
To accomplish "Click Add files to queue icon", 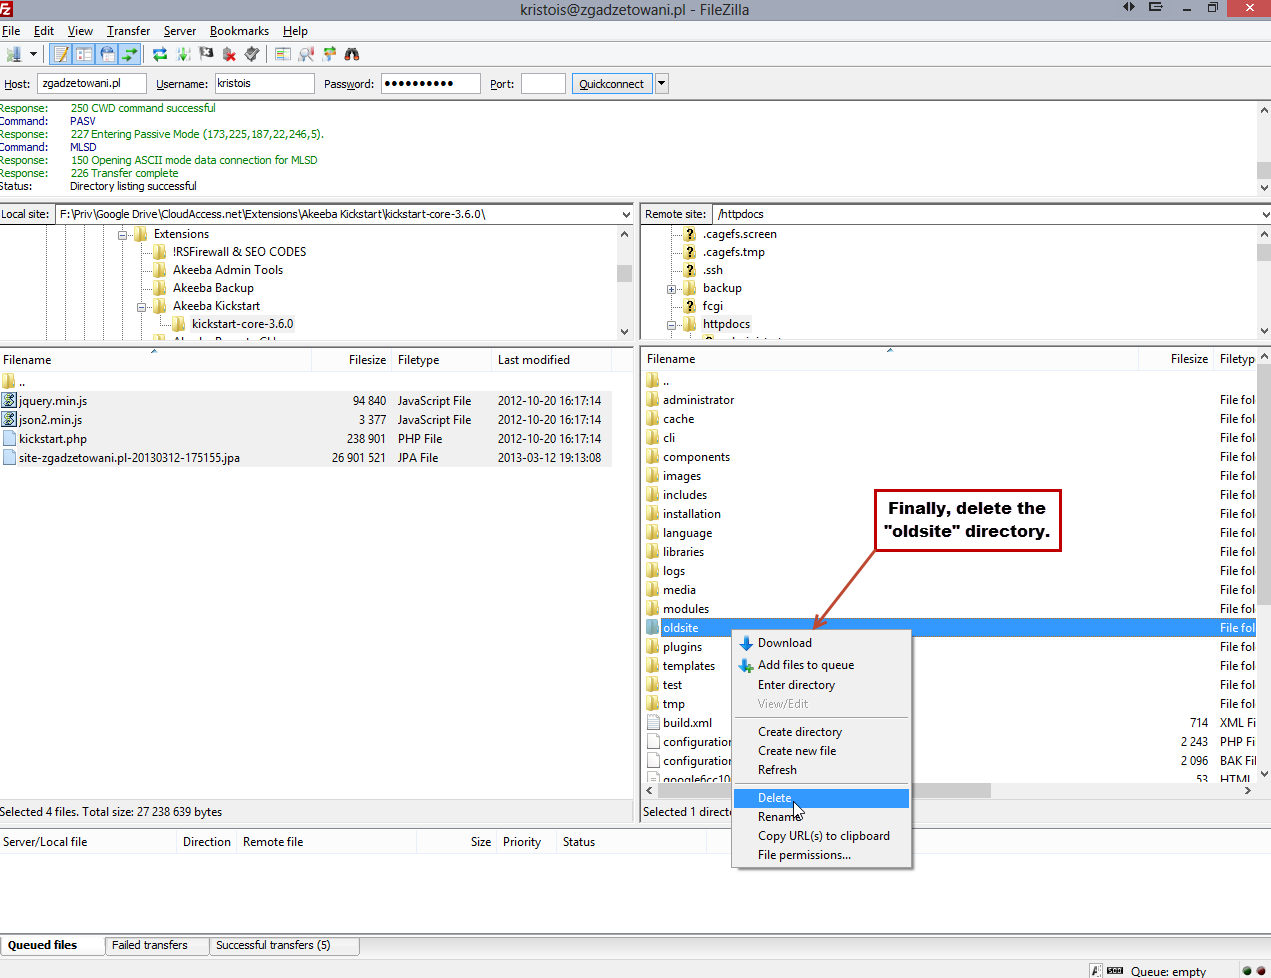I will point(746,666).
